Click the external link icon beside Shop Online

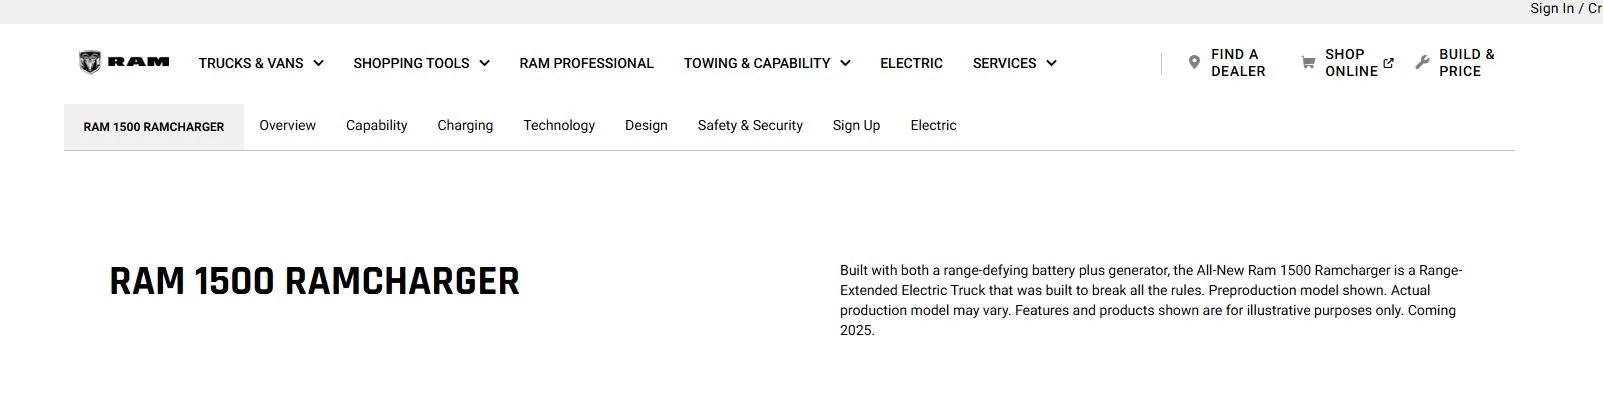click(x=1388, y=63)
